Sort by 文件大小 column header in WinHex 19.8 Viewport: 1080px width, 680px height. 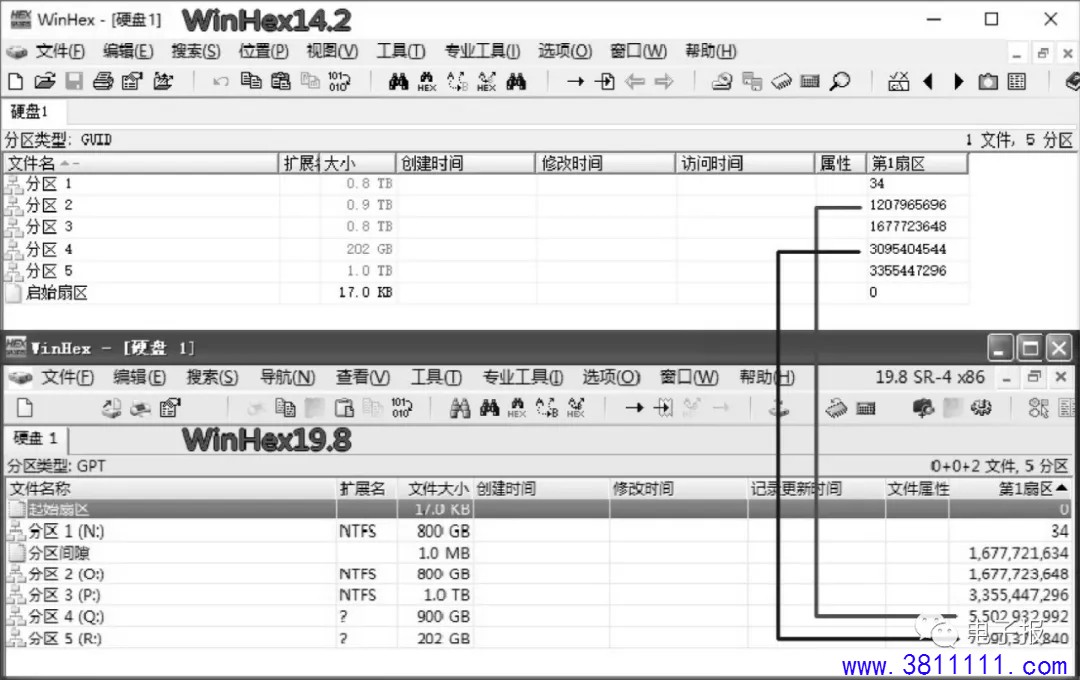pos(435,489)
